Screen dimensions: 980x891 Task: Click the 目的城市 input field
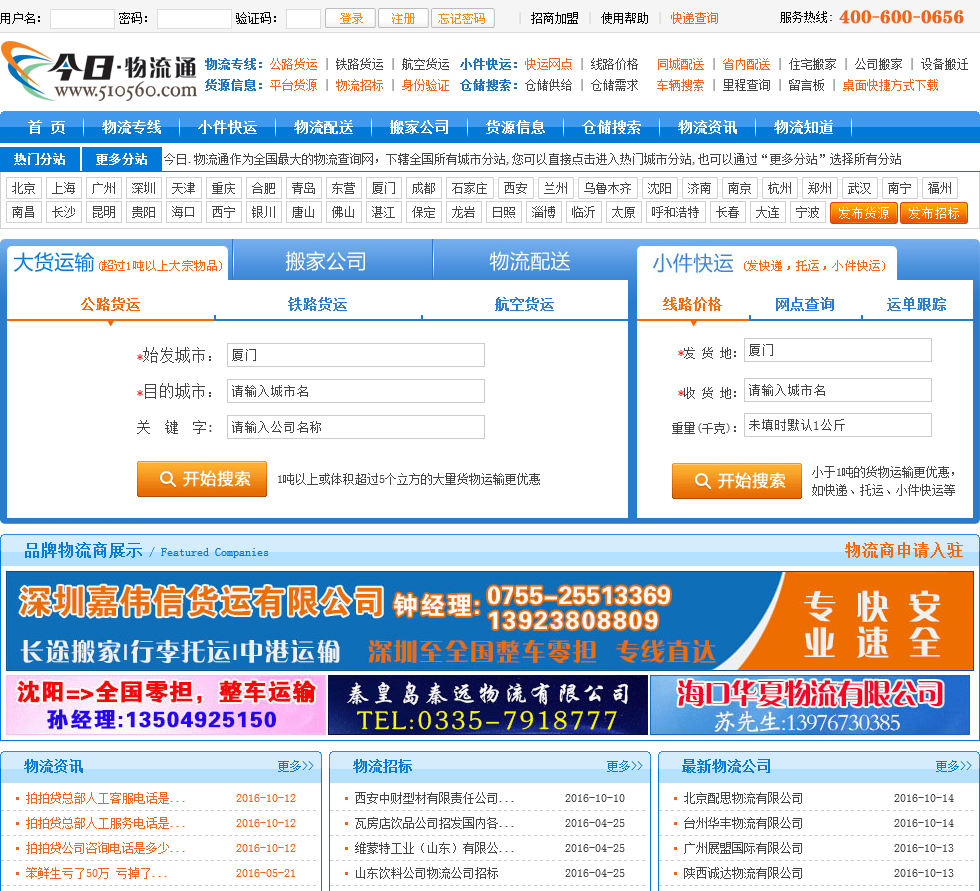[x=356, y=391]
